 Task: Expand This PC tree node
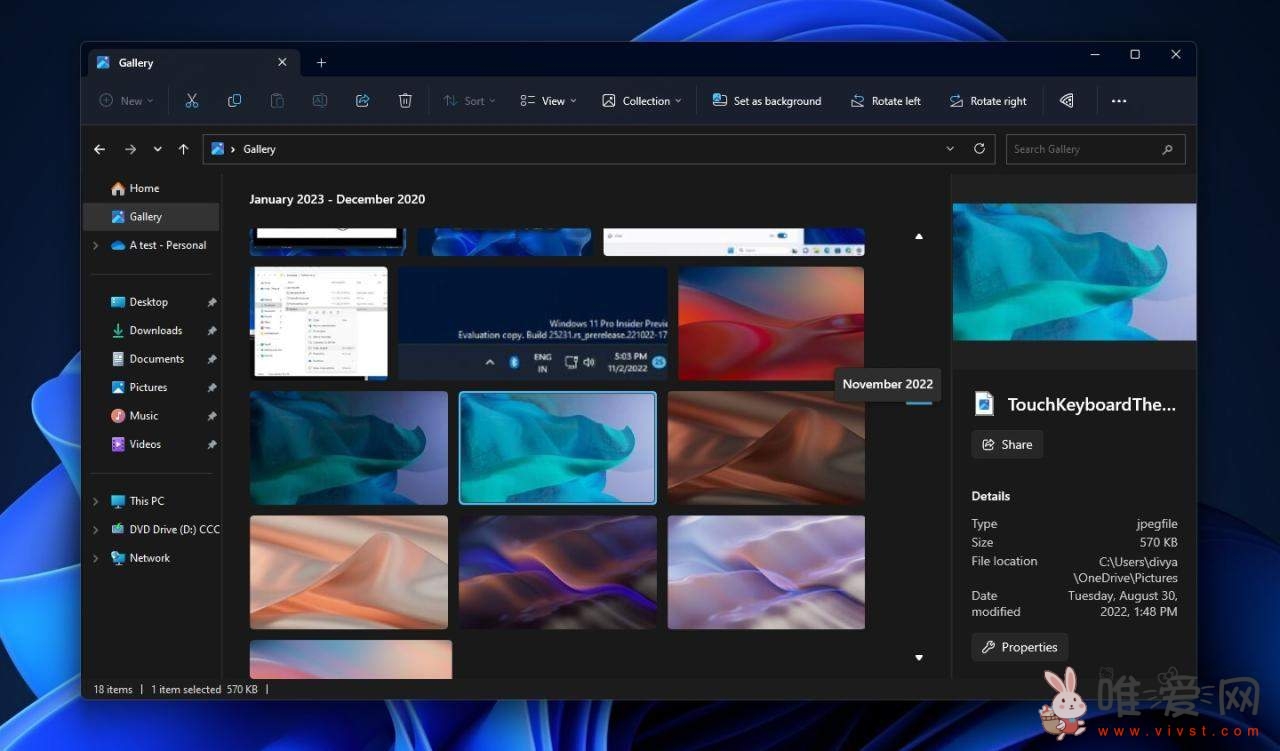point(96,501)
